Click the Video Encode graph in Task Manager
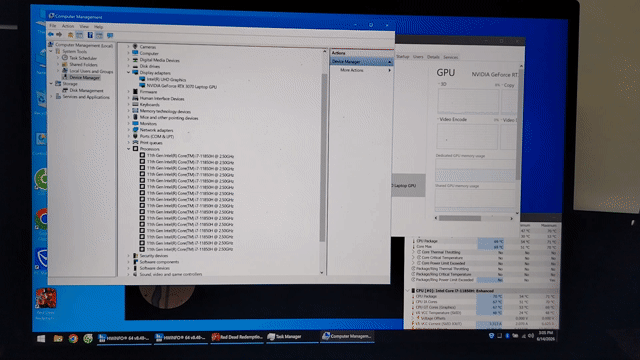This screenshot has height=360, width=640. tap(467, 136)
